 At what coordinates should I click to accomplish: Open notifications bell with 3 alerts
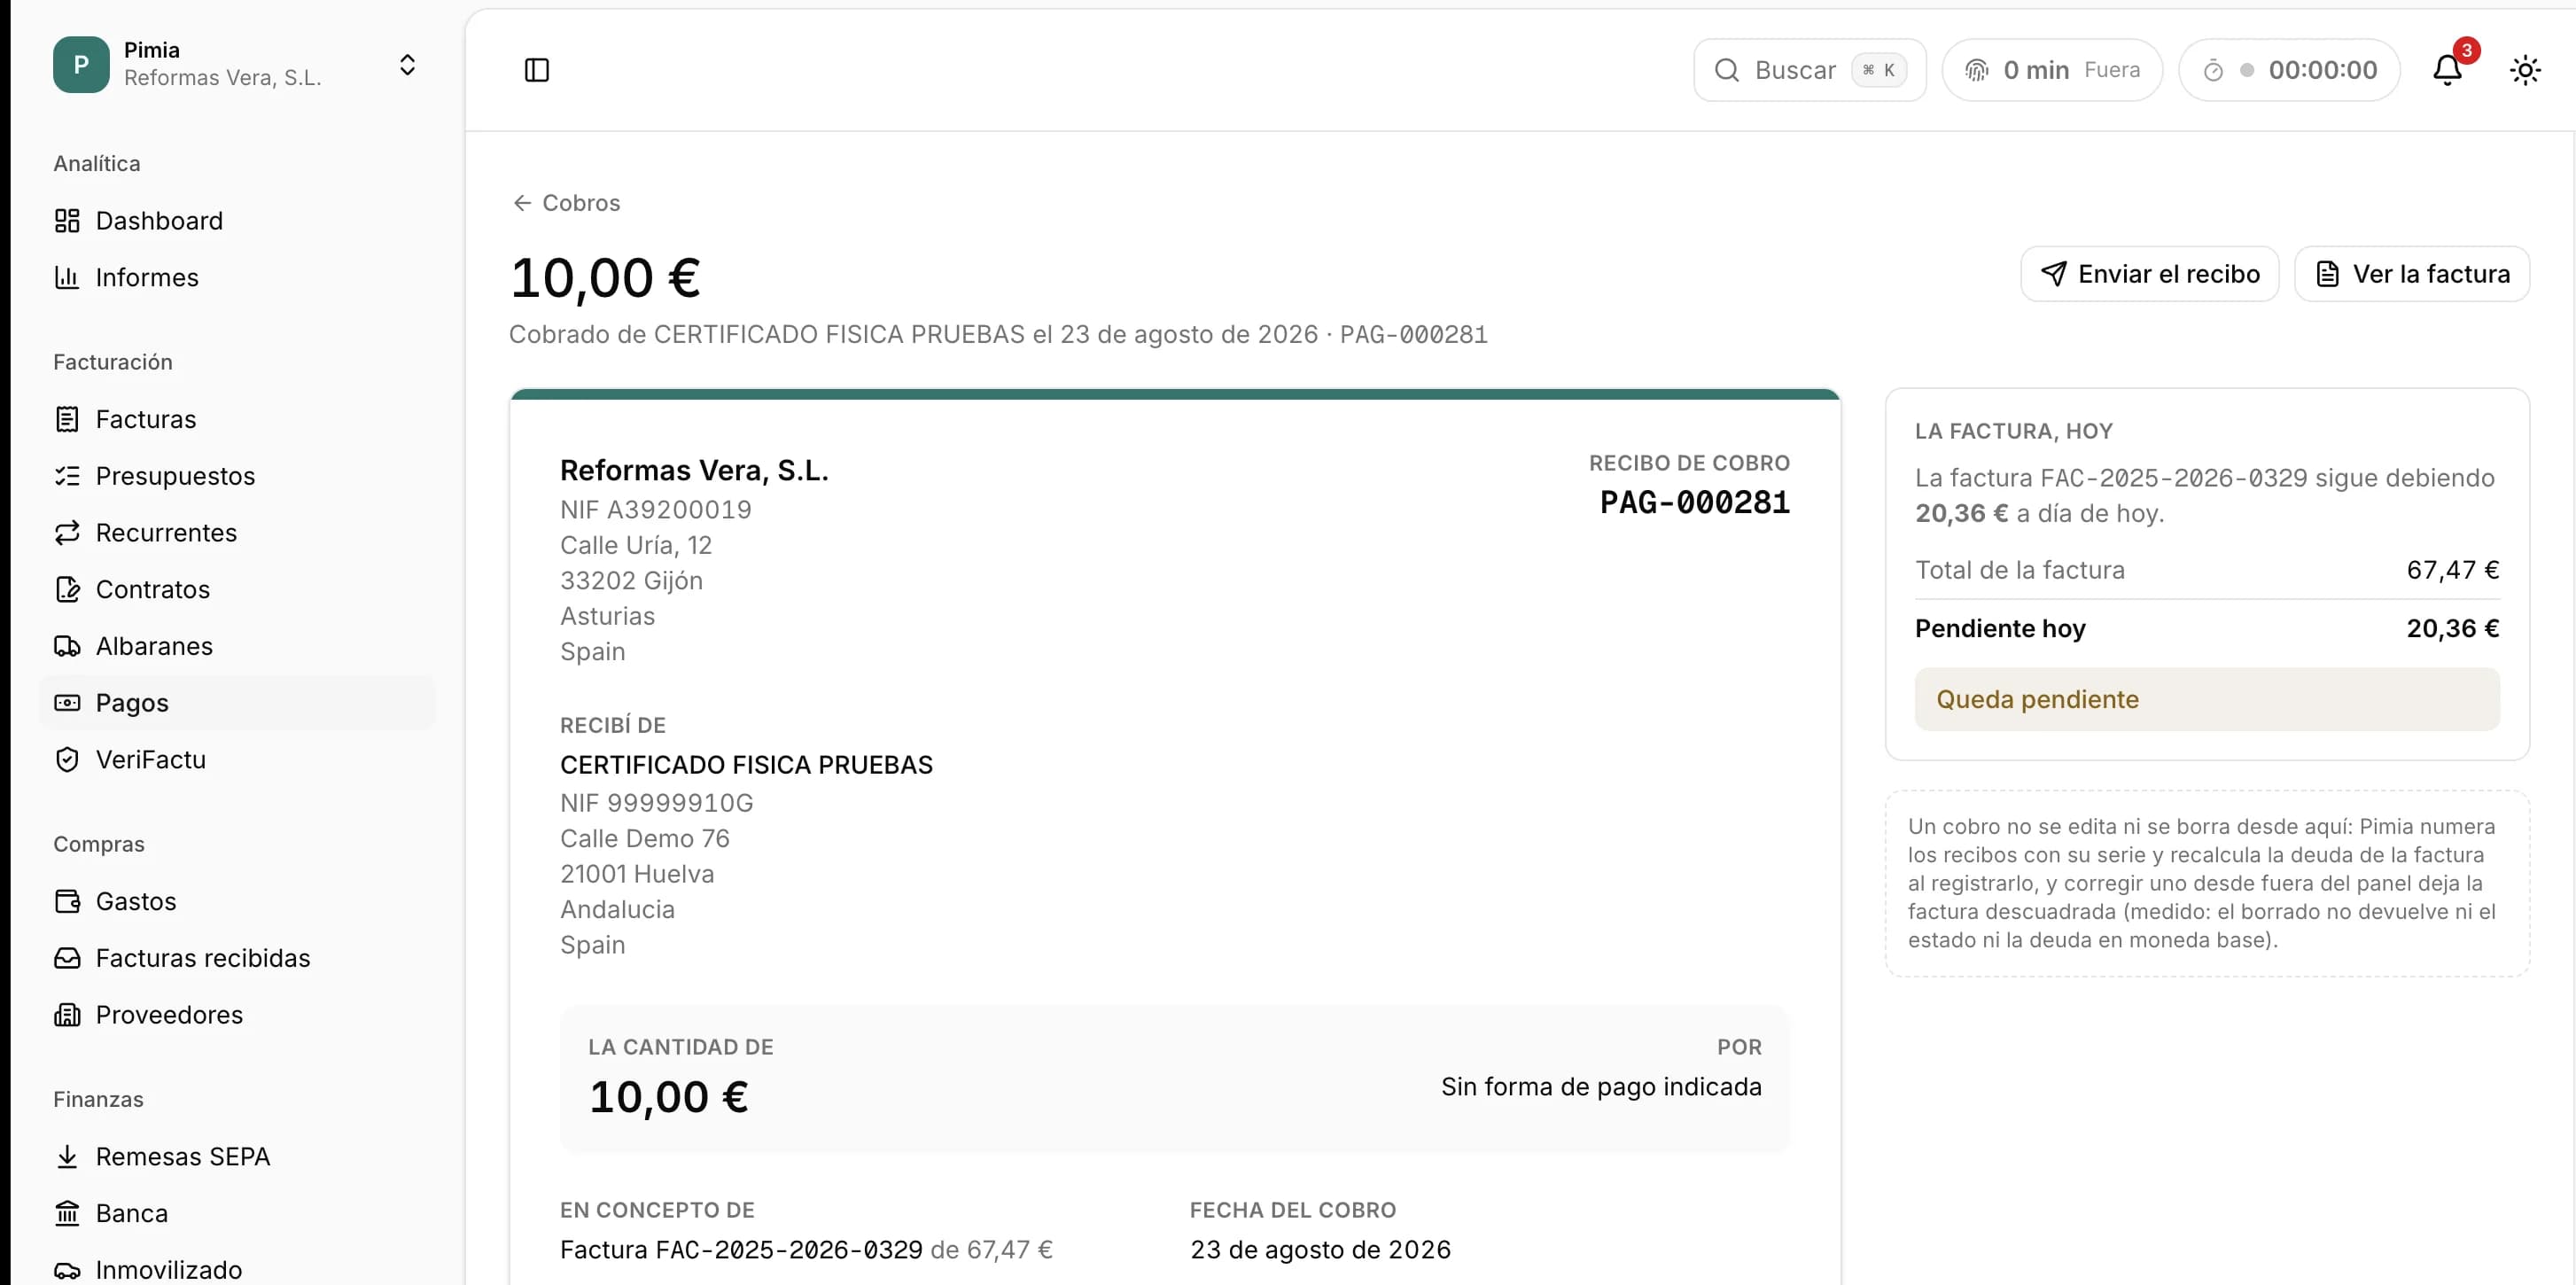(x=2447, y=70)
